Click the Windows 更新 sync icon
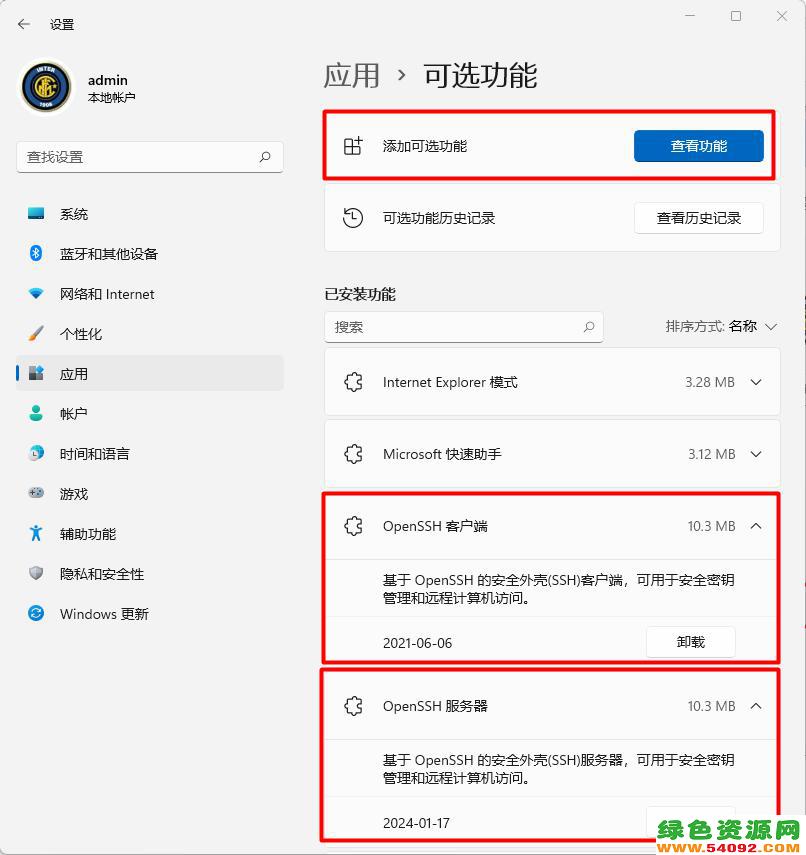This screenshot has width=806, height=855. 36,613
